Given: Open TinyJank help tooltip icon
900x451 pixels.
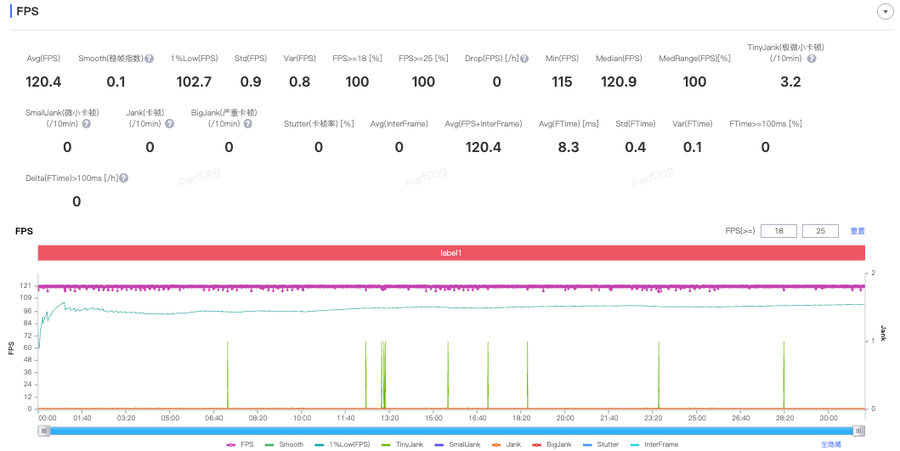Looking at the screenshot, I should (x=811, y=59).
